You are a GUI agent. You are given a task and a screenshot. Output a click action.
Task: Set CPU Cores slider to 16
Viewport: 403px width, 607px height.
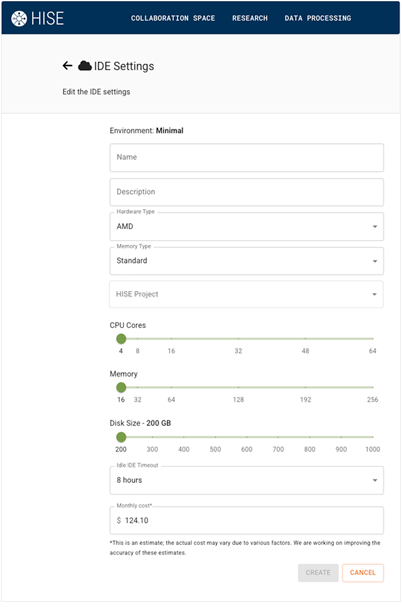171,339
